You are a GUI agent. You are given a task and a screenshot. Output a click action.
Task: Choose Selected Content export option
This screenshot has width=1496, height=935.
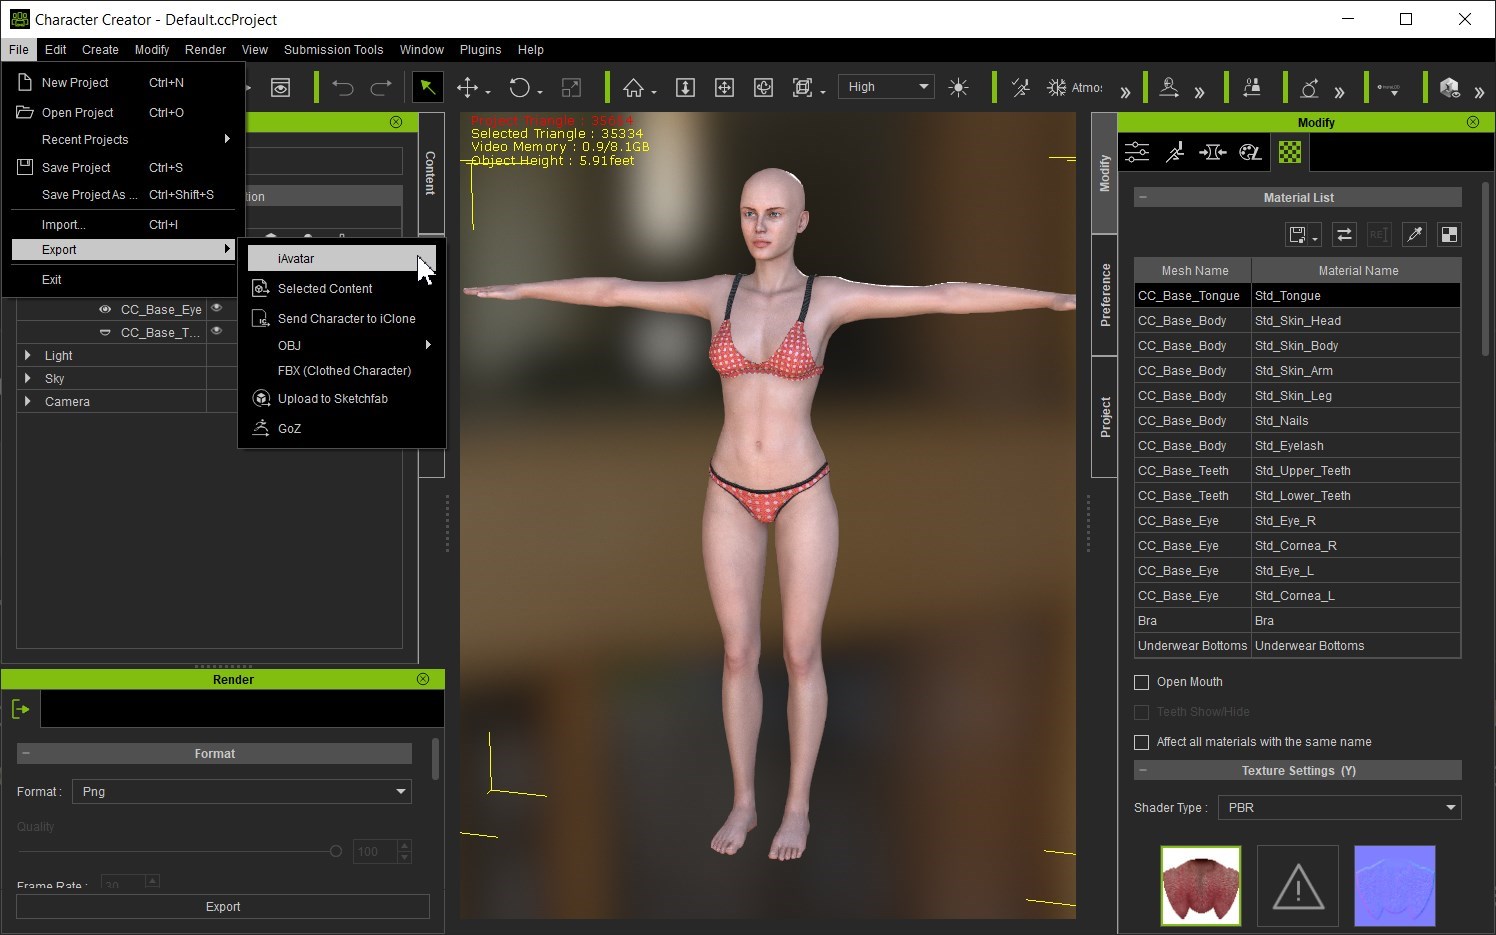[342, 288]
